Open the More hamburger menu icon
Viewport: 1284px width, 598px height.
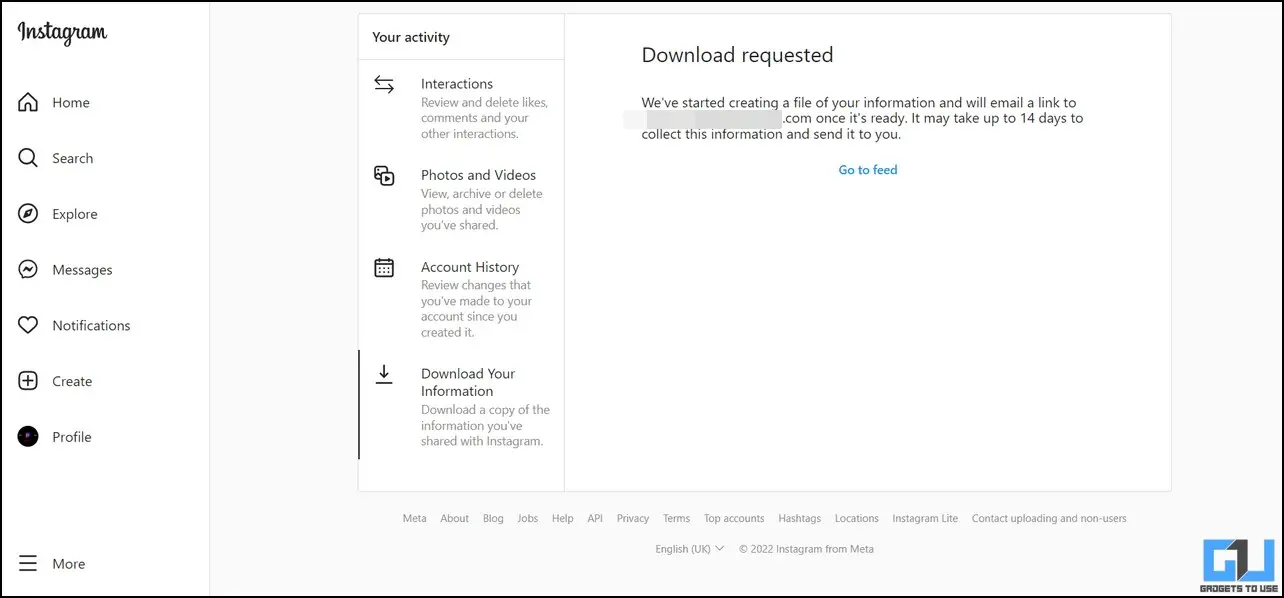(x=28, y=564)
